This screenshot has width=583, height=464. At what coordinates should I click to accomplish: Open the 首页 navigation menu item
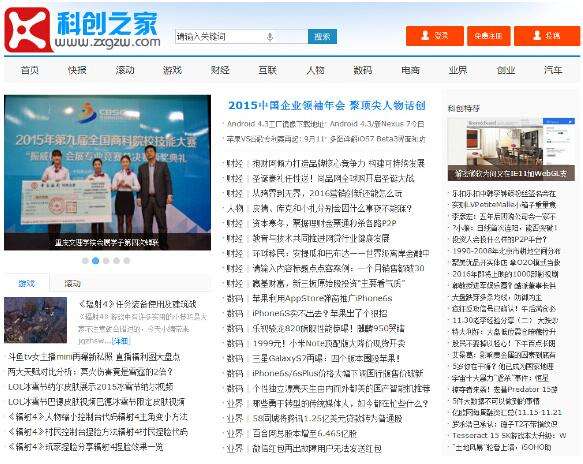coord(30,70)
